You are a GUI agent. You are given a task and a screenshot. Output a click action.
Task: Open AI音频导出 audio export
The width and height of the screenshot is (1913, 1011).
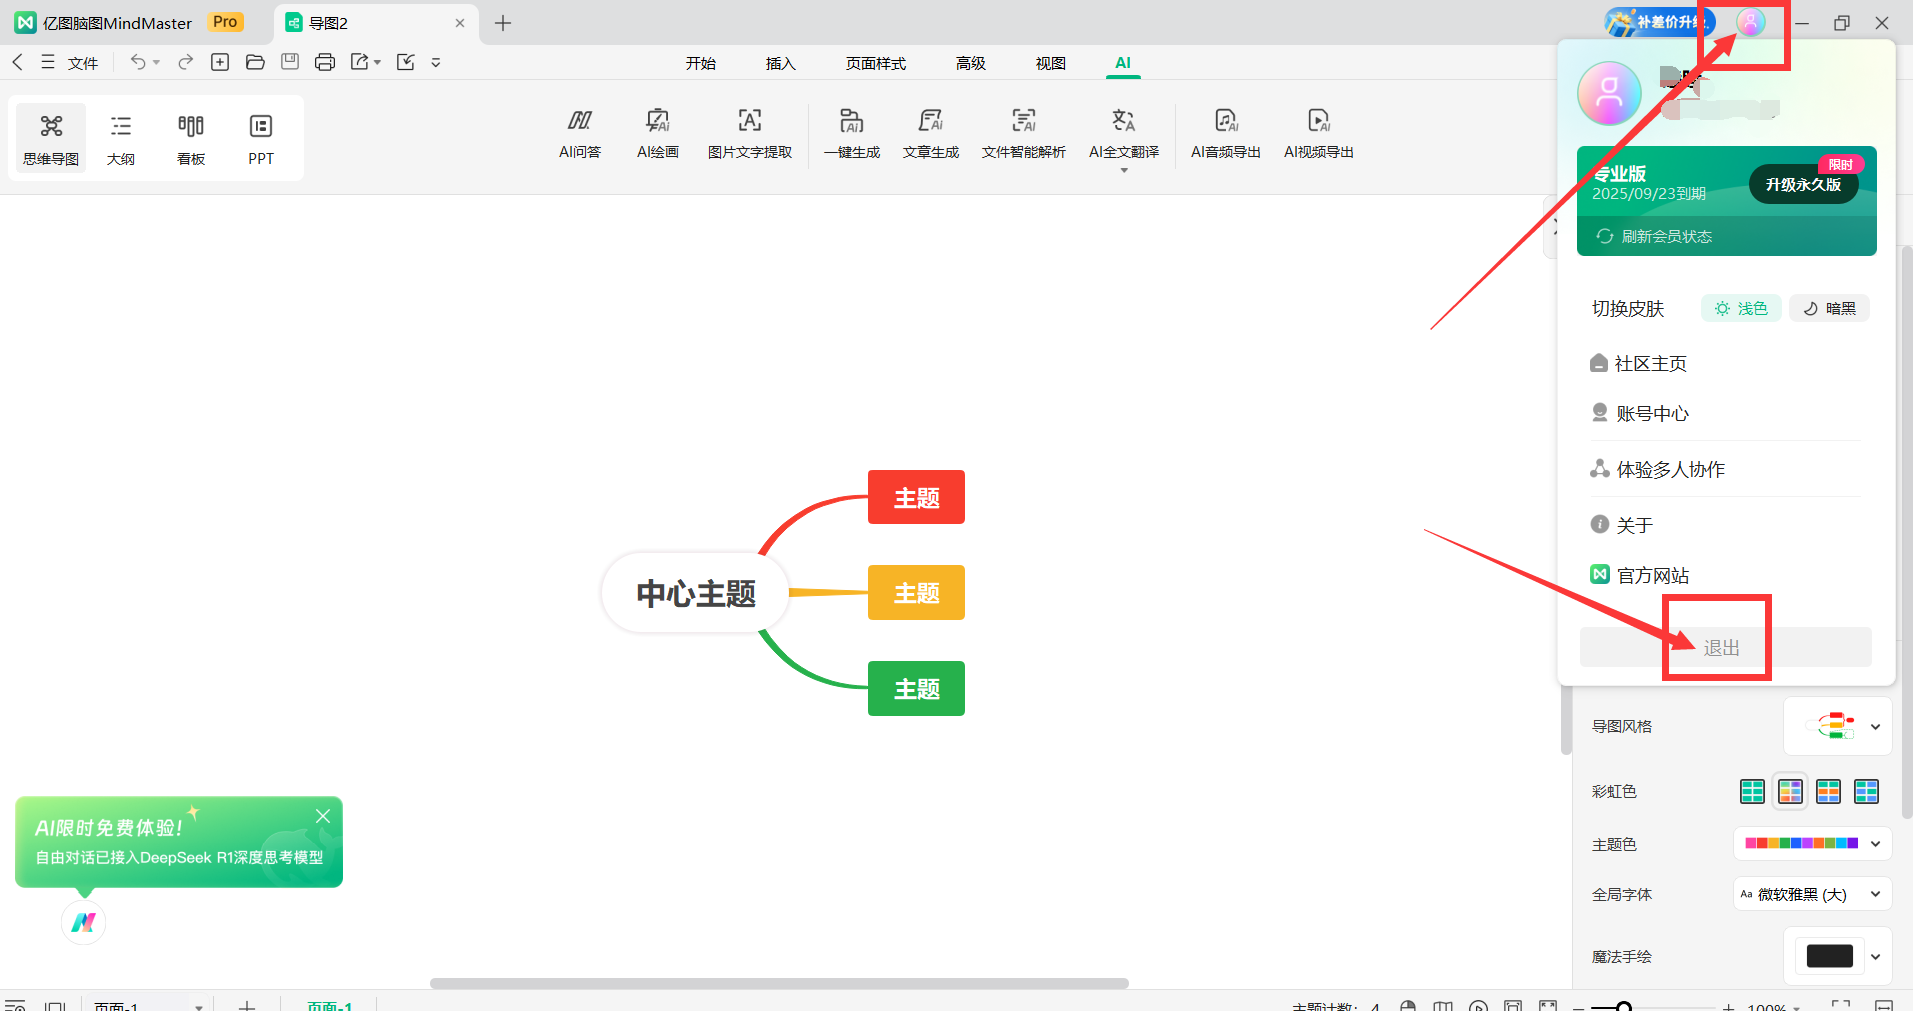click(1226, 134)
